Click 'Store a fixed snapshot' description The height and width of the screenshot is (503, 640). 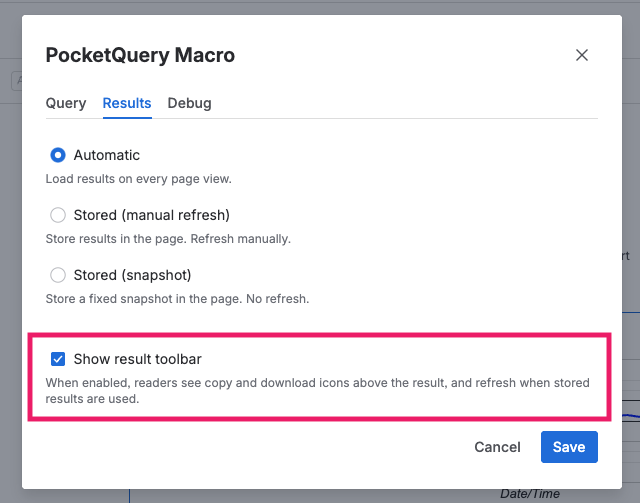pos(178,299)
